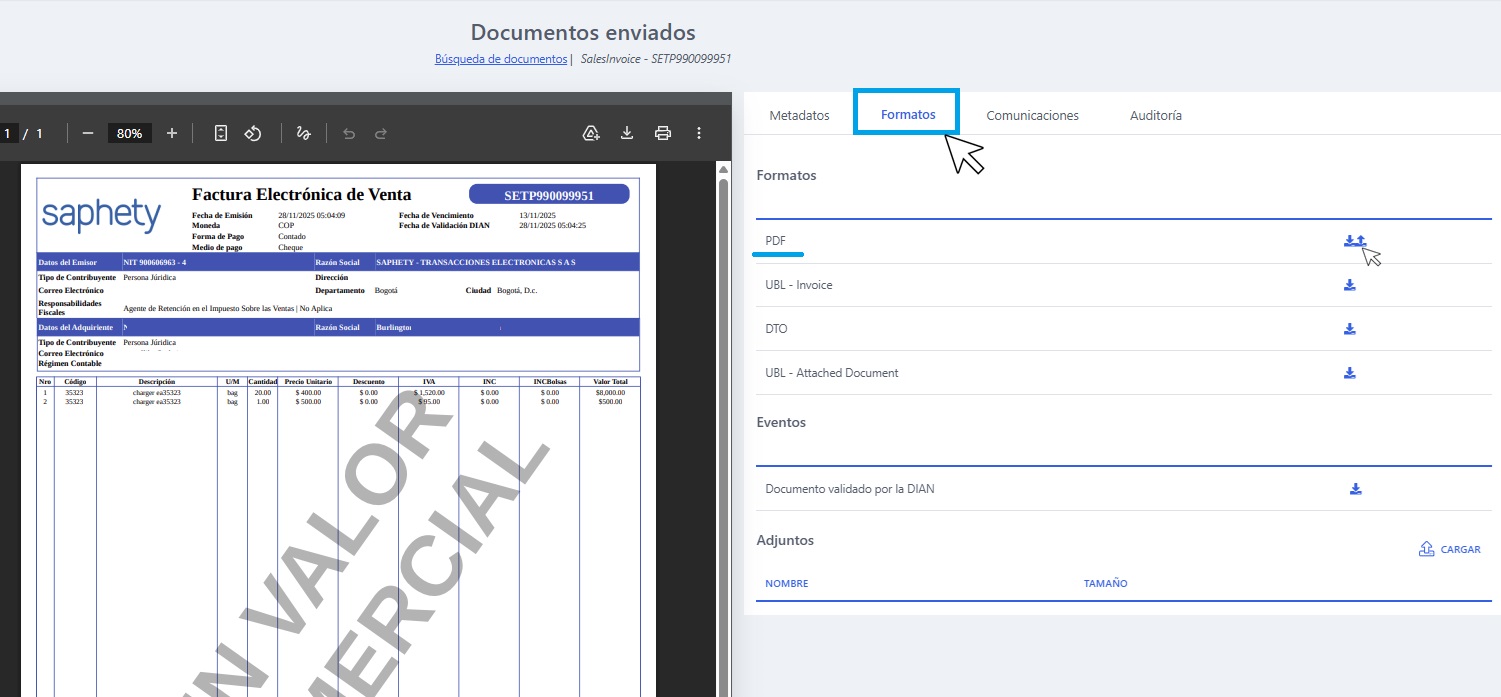Edit the 80% zoom level field
This screenshot has height=697, width=1501.
tap(129, 133)
